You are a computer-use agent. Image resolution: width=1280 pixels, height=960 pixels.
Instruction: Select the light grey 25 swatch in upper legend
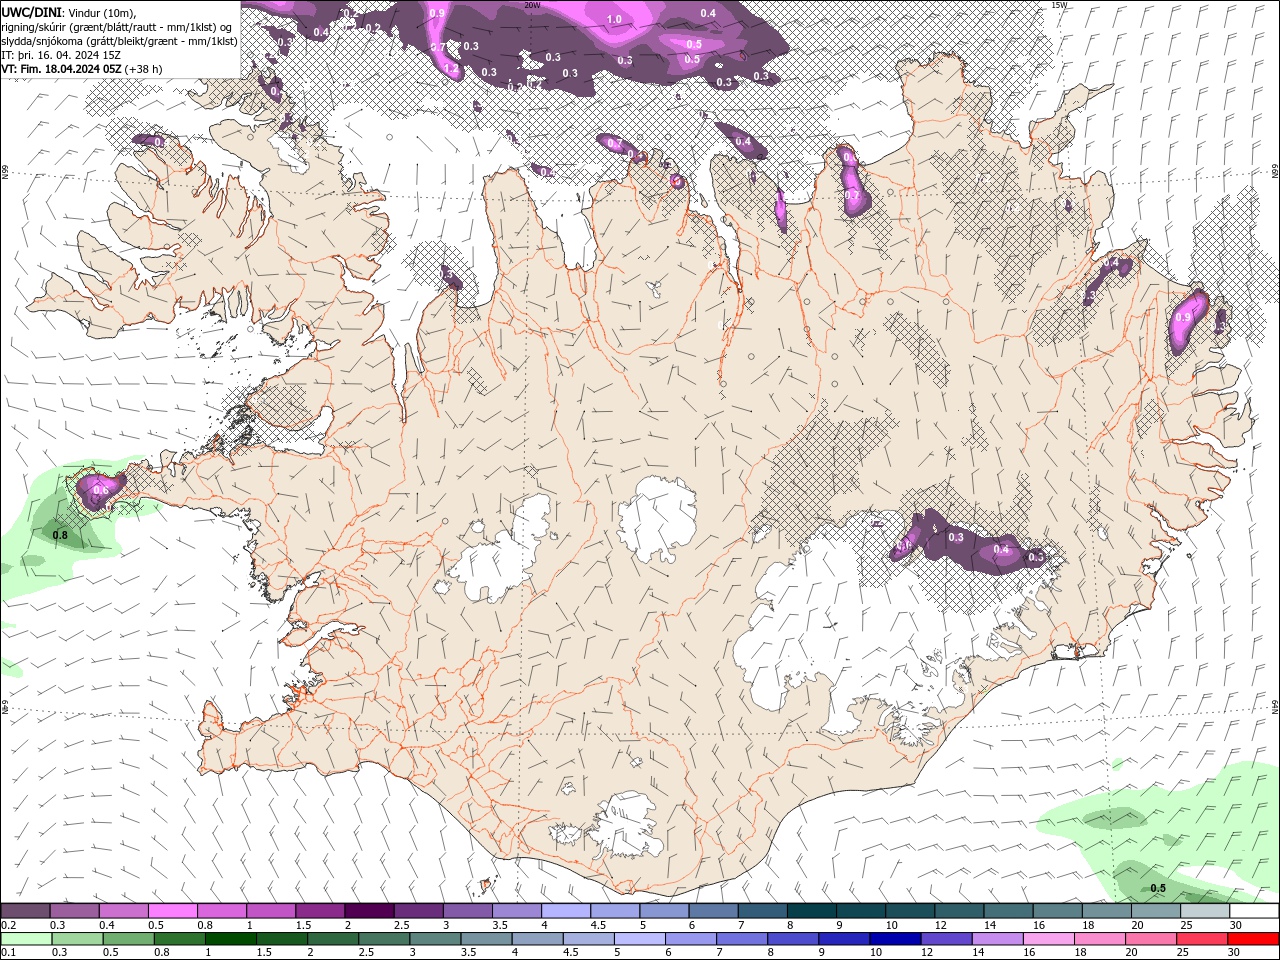[x=1205, y=911]
